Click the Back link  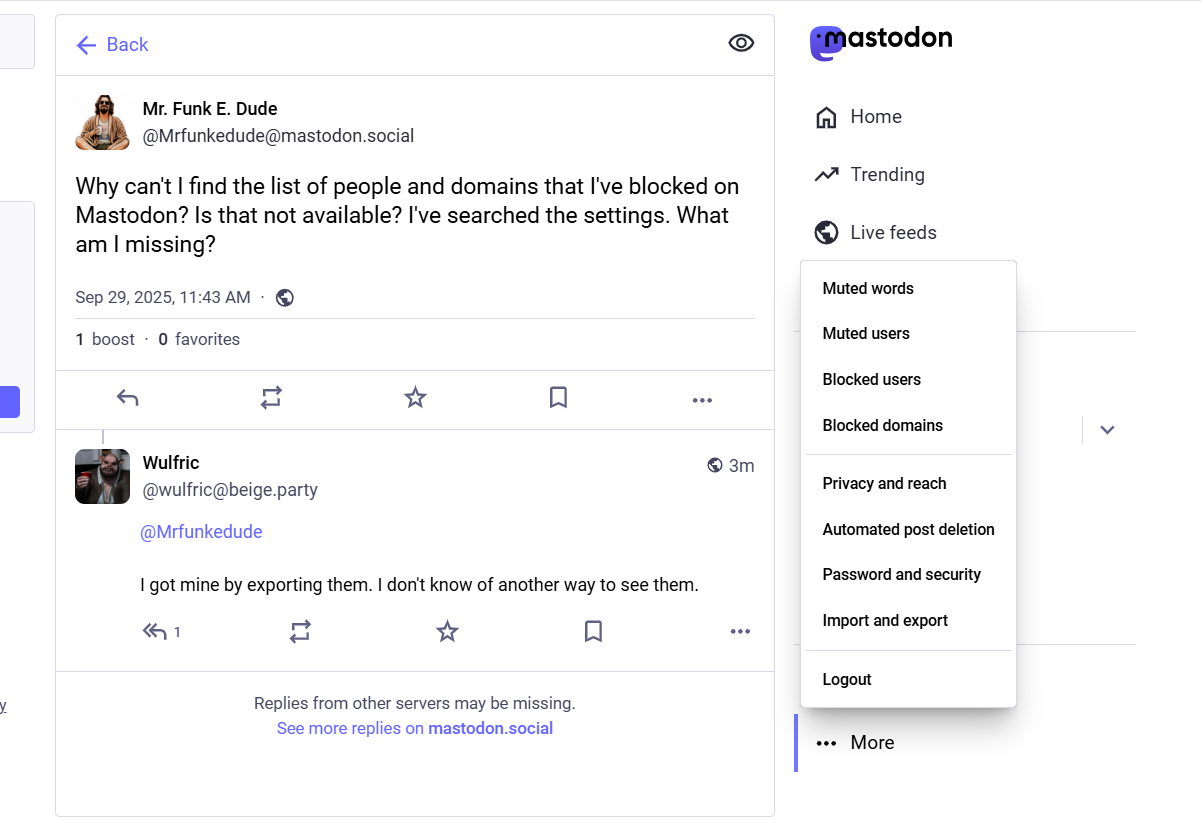tap(111, 44)
